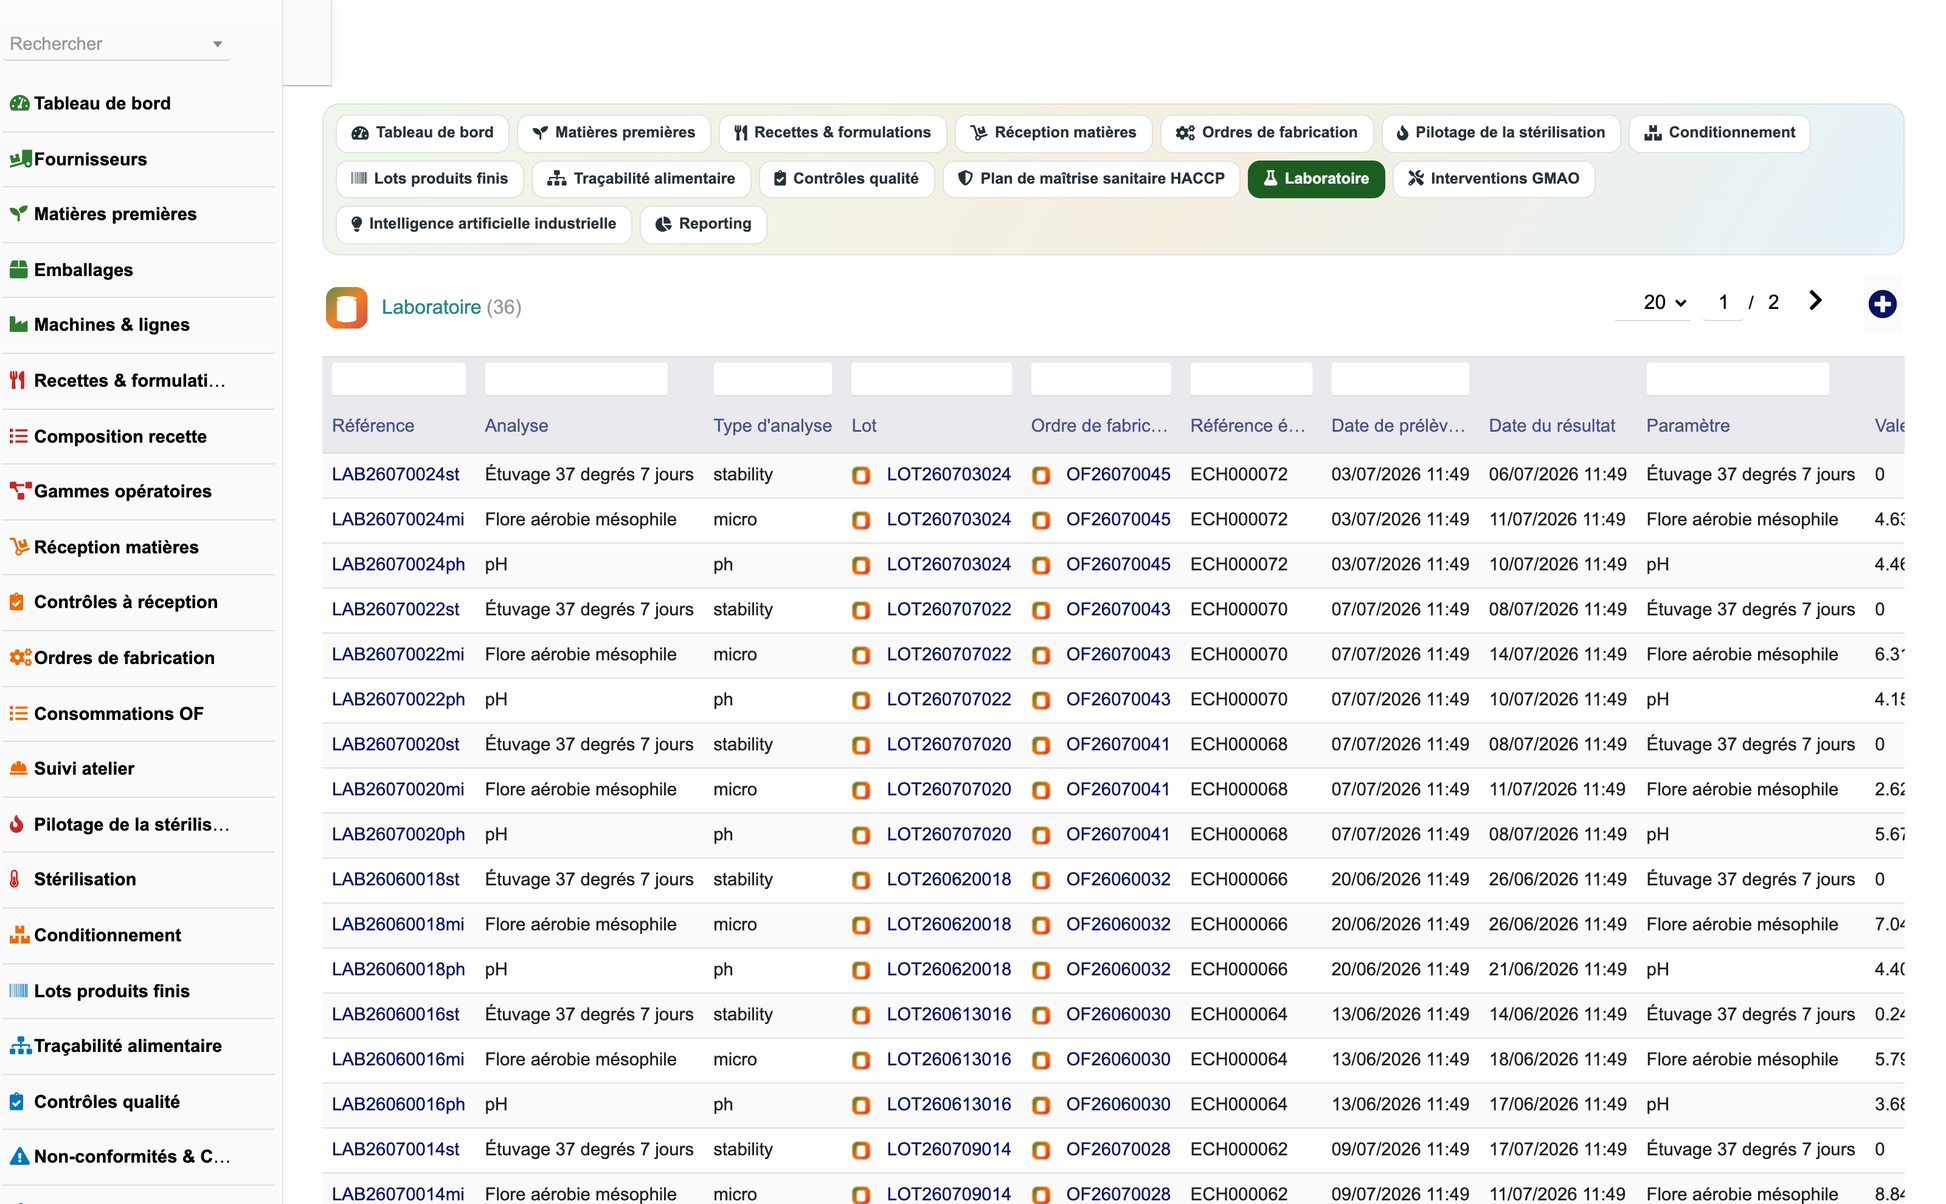Click the orange Laboratoire module icon

pyautogui.click(x=346, y=308)
